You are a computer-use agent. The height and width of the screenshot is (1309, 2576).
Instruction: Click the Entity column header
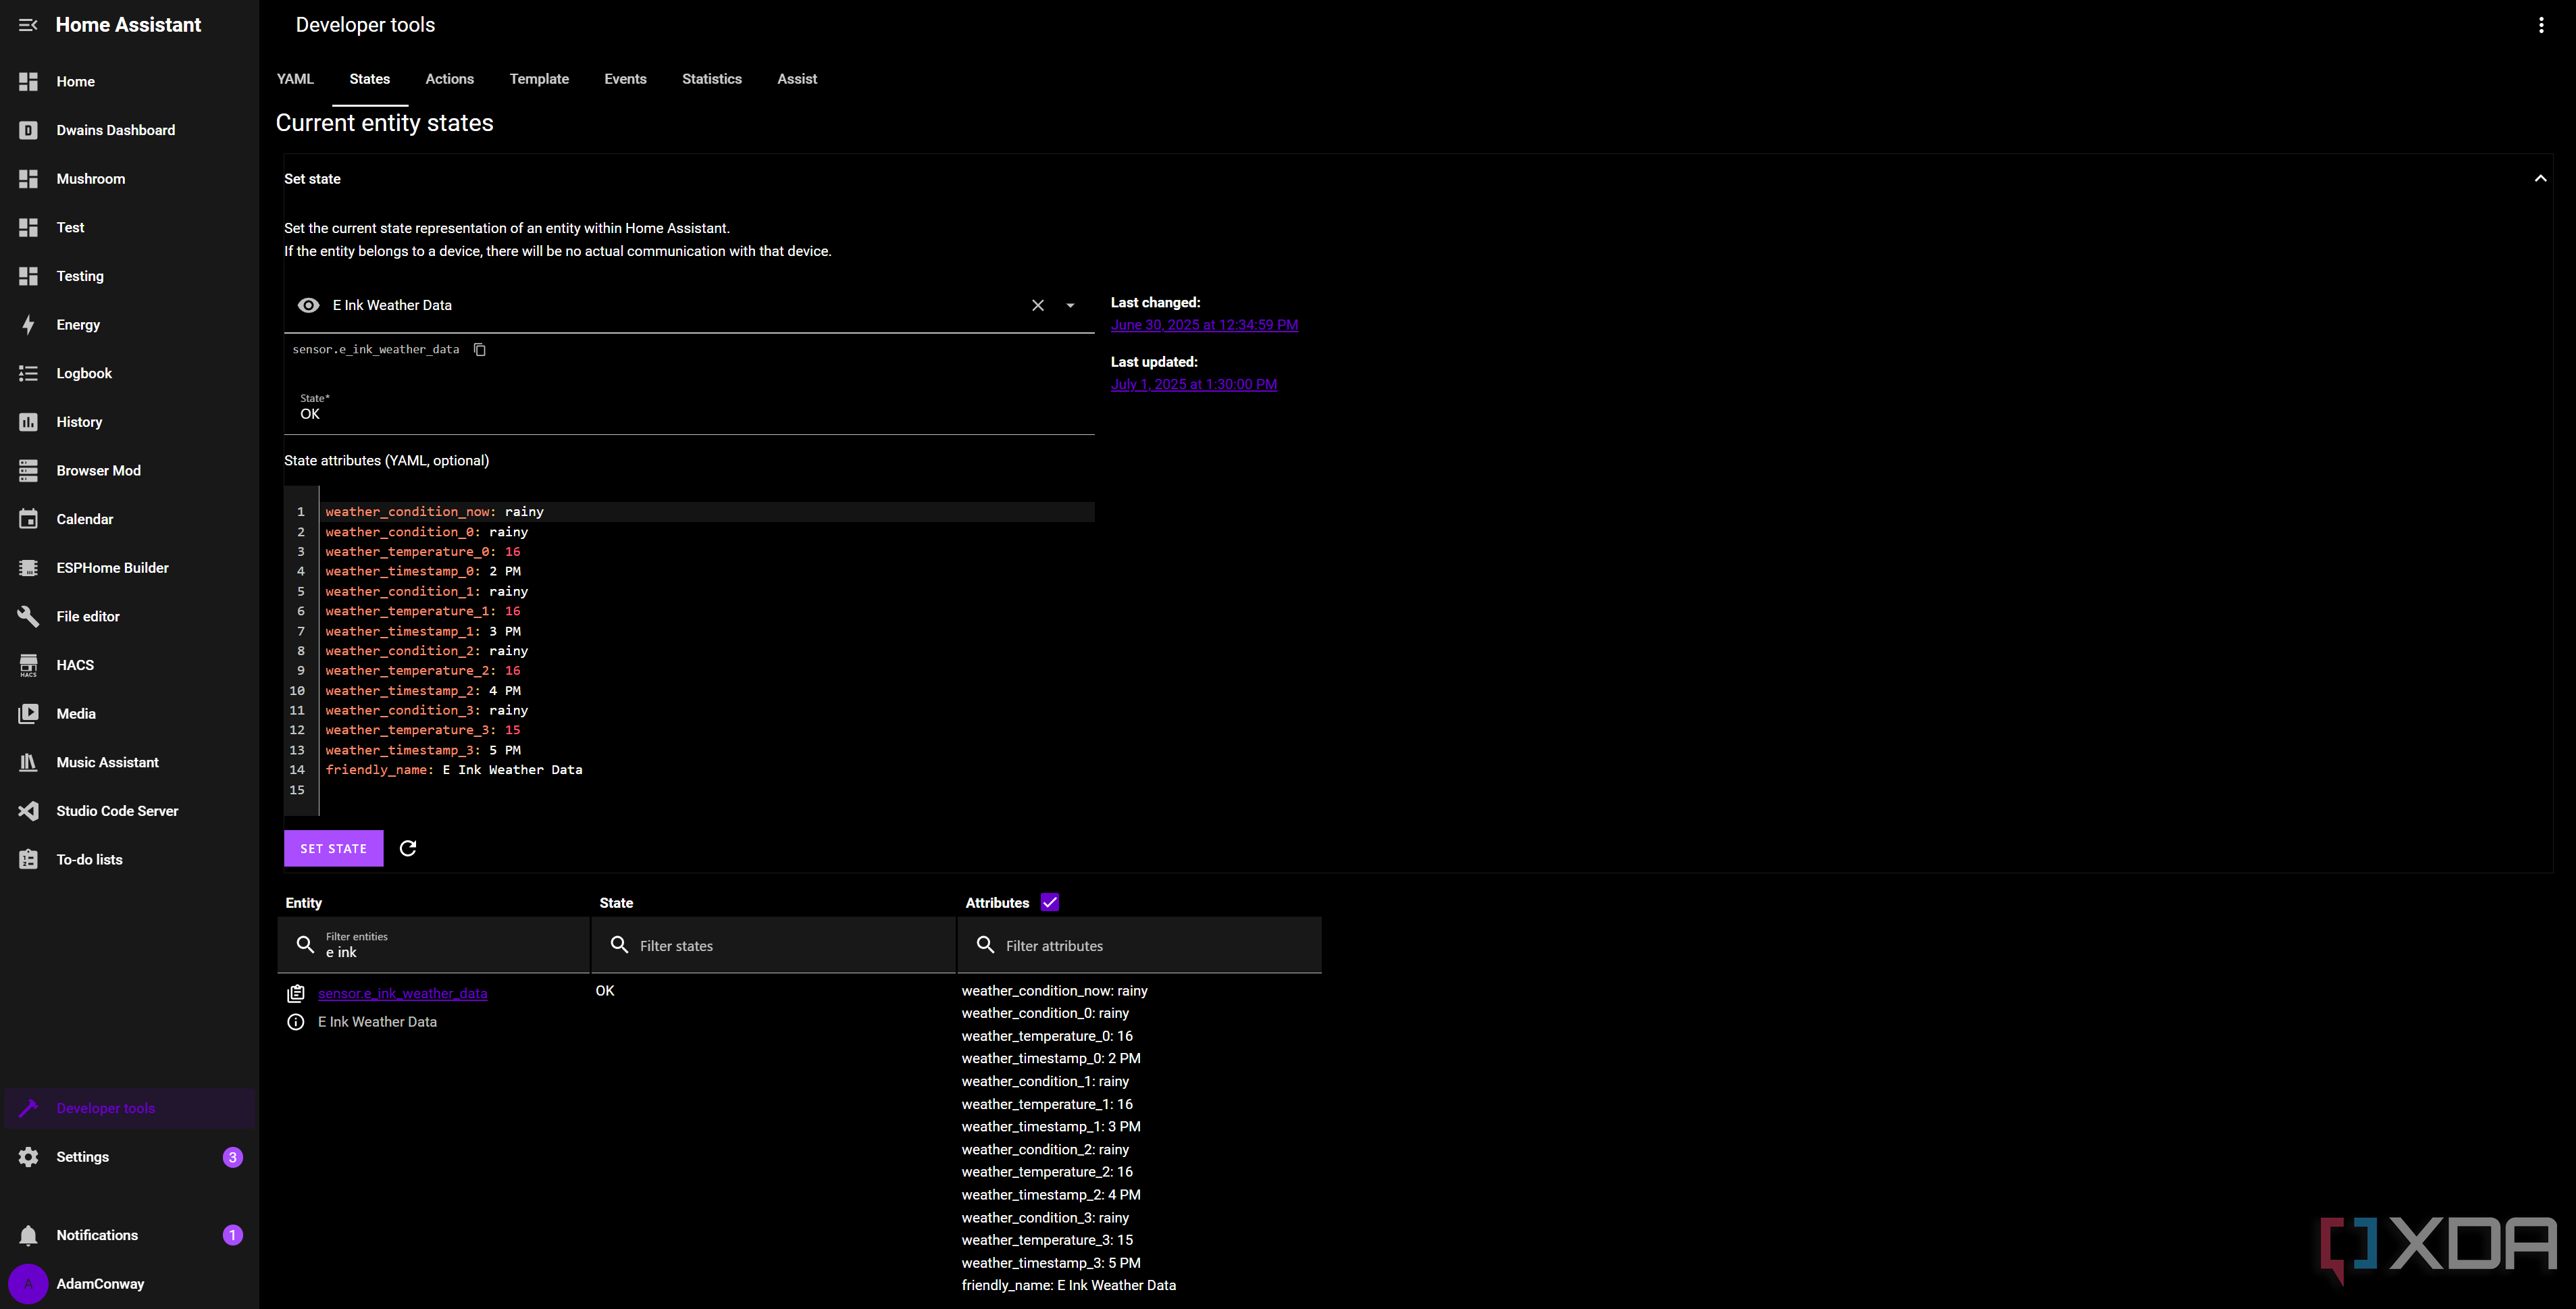tap(304, 903)
